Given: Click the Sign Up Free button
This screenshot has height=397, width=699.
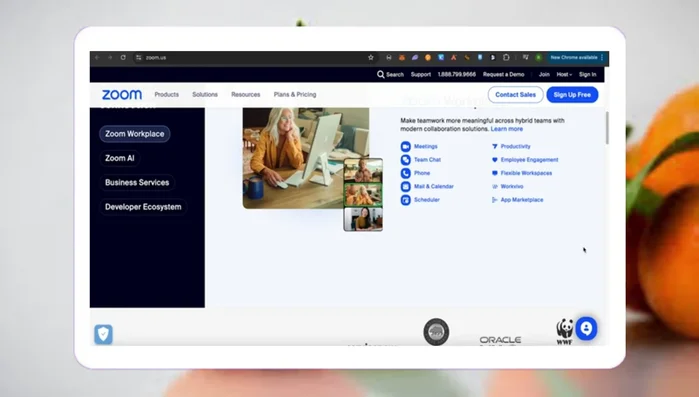Looking at the screenshot, I should pyautogui.click(x=572, y=94).
